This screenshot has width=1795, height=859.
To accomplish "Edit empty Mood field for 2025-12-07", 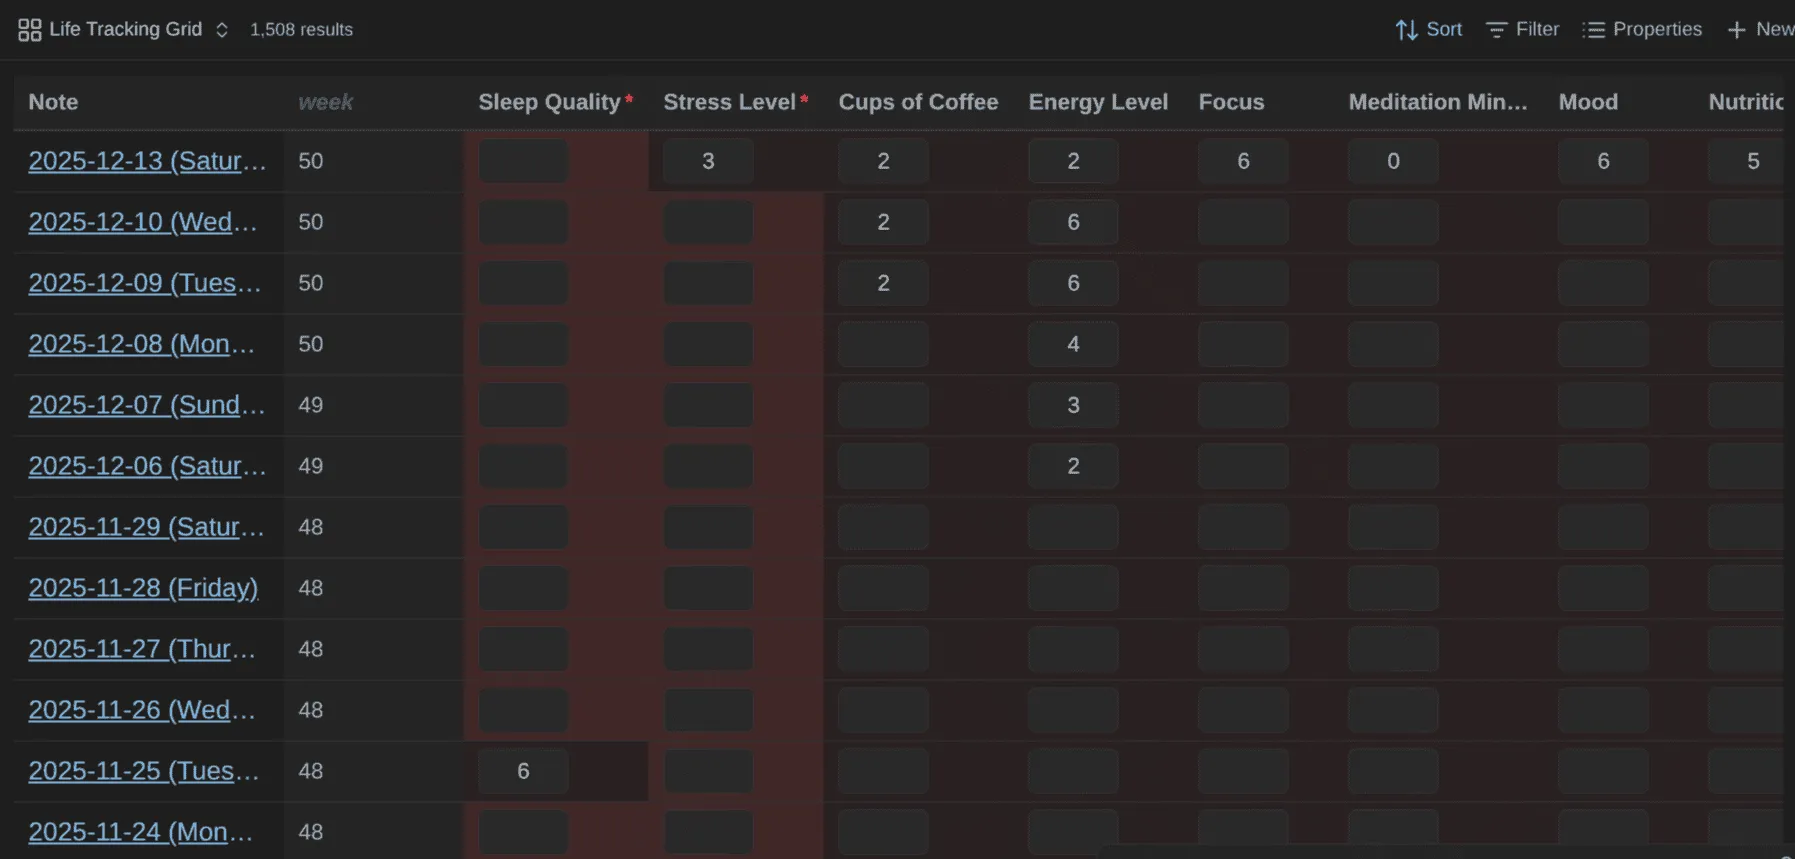I will pos(1603,405).
